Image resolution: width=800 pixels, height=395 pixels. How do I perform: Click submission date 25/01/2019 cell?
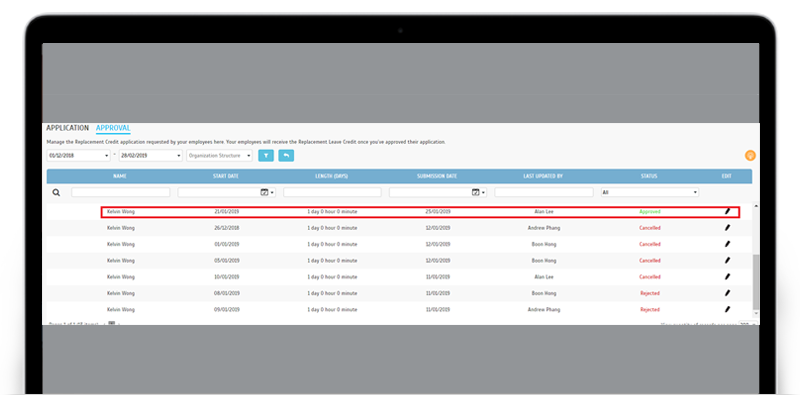point(438,211)
